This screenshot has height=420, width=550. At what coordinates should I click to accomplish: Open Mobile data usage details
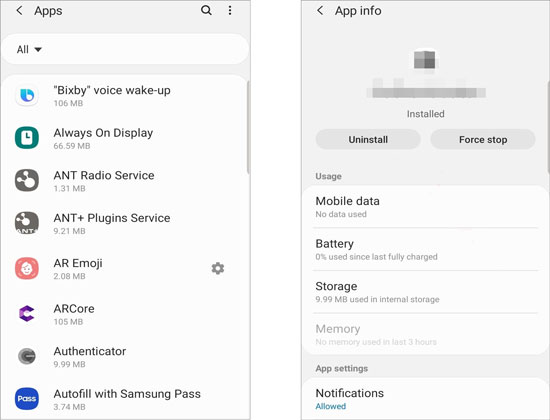coord(425,207)
